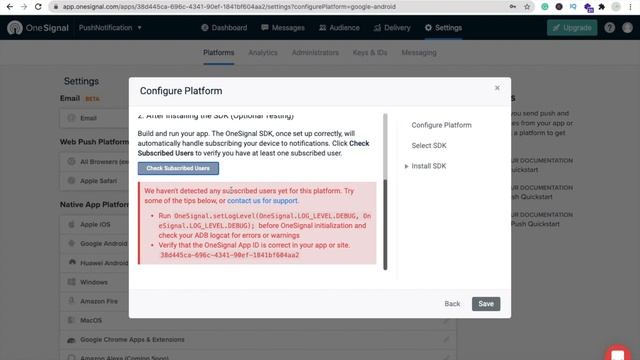Viewport: 640px width, 360px height.
Task: Click the Upgrade button
Action: click(x=572, y=28)
